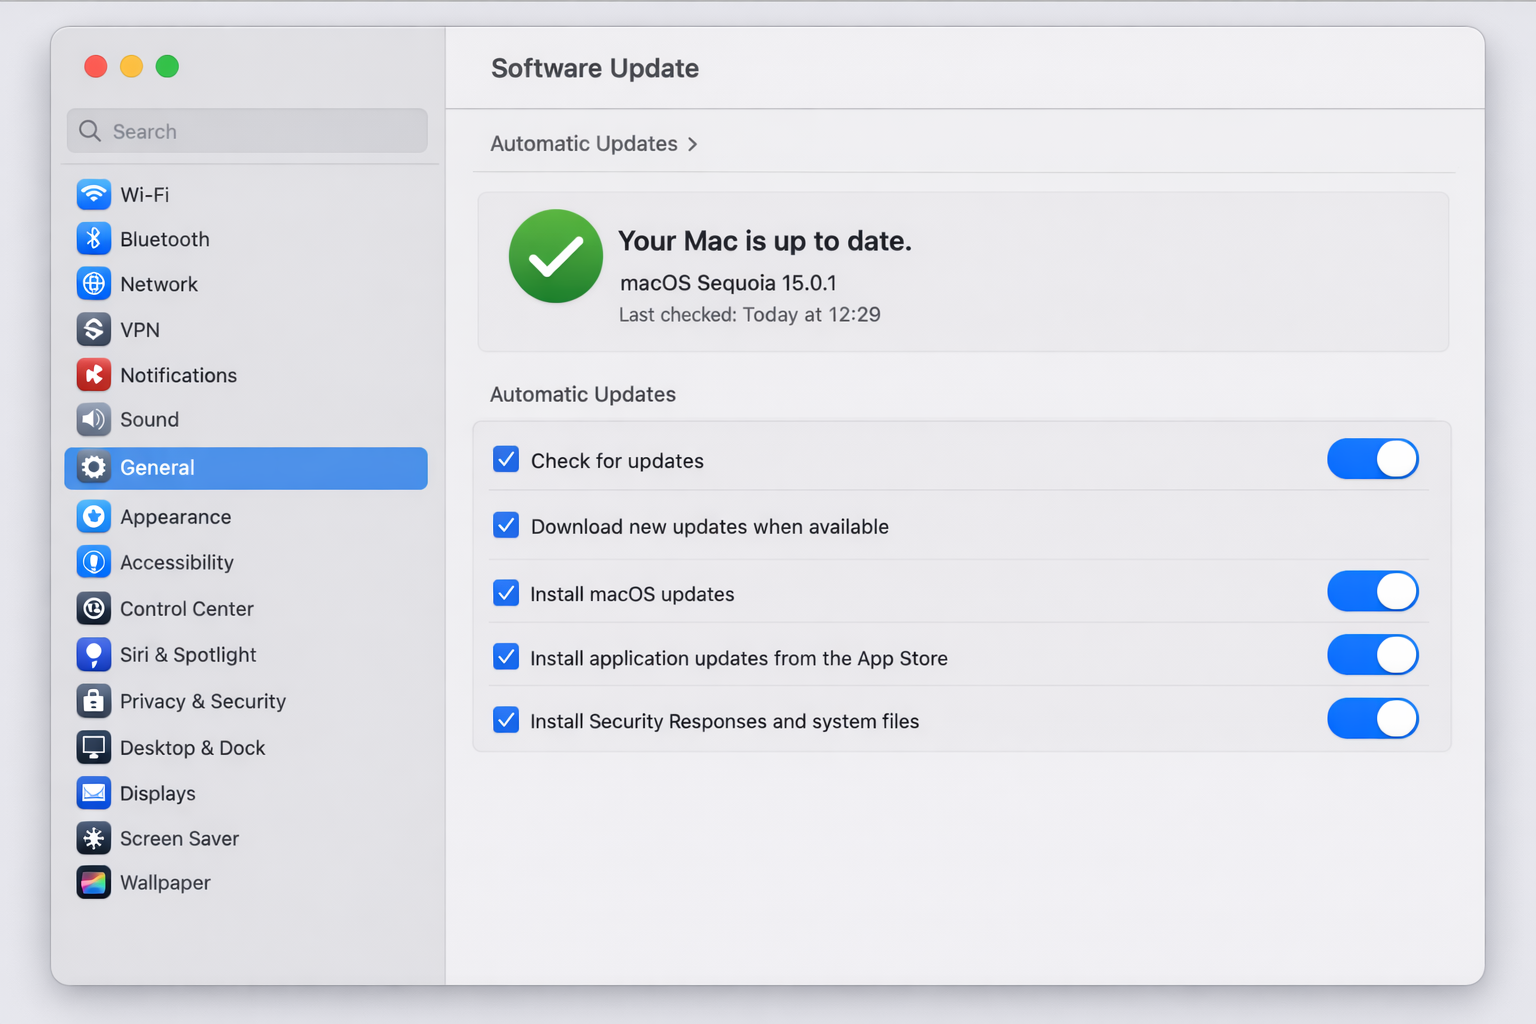Click the Wi-Fi icon in sidebar
Screen dimensions: 1536x1024
pos(94,194)
